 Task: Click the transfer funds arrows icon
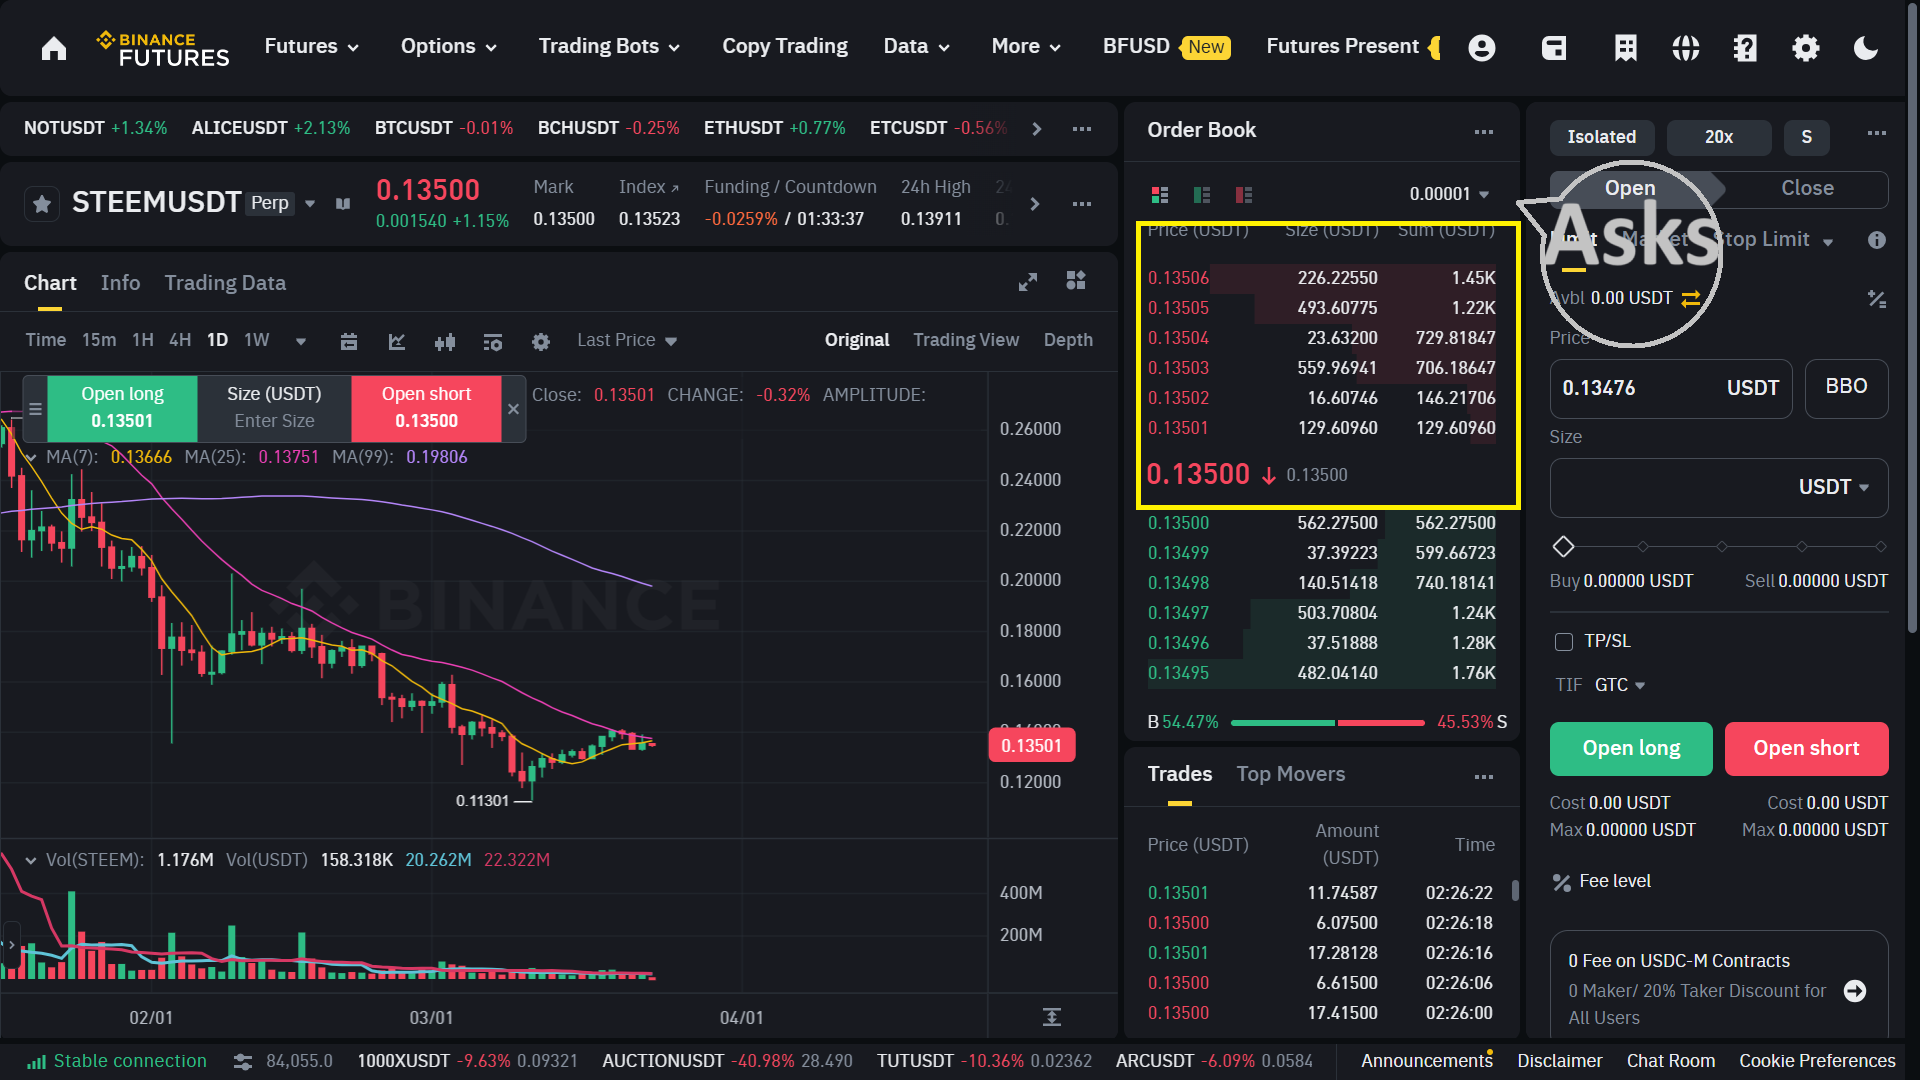[x=1691, y=298]
